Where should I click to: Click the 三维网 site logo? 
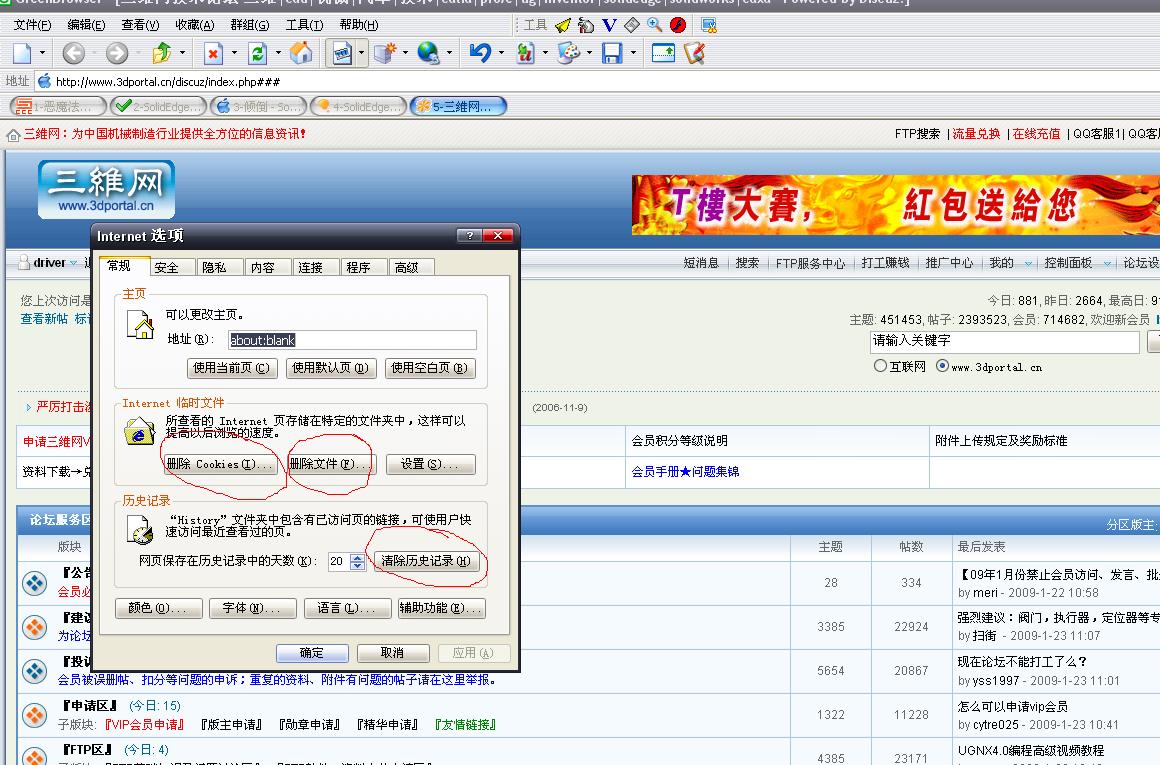[x=107, y=189]
